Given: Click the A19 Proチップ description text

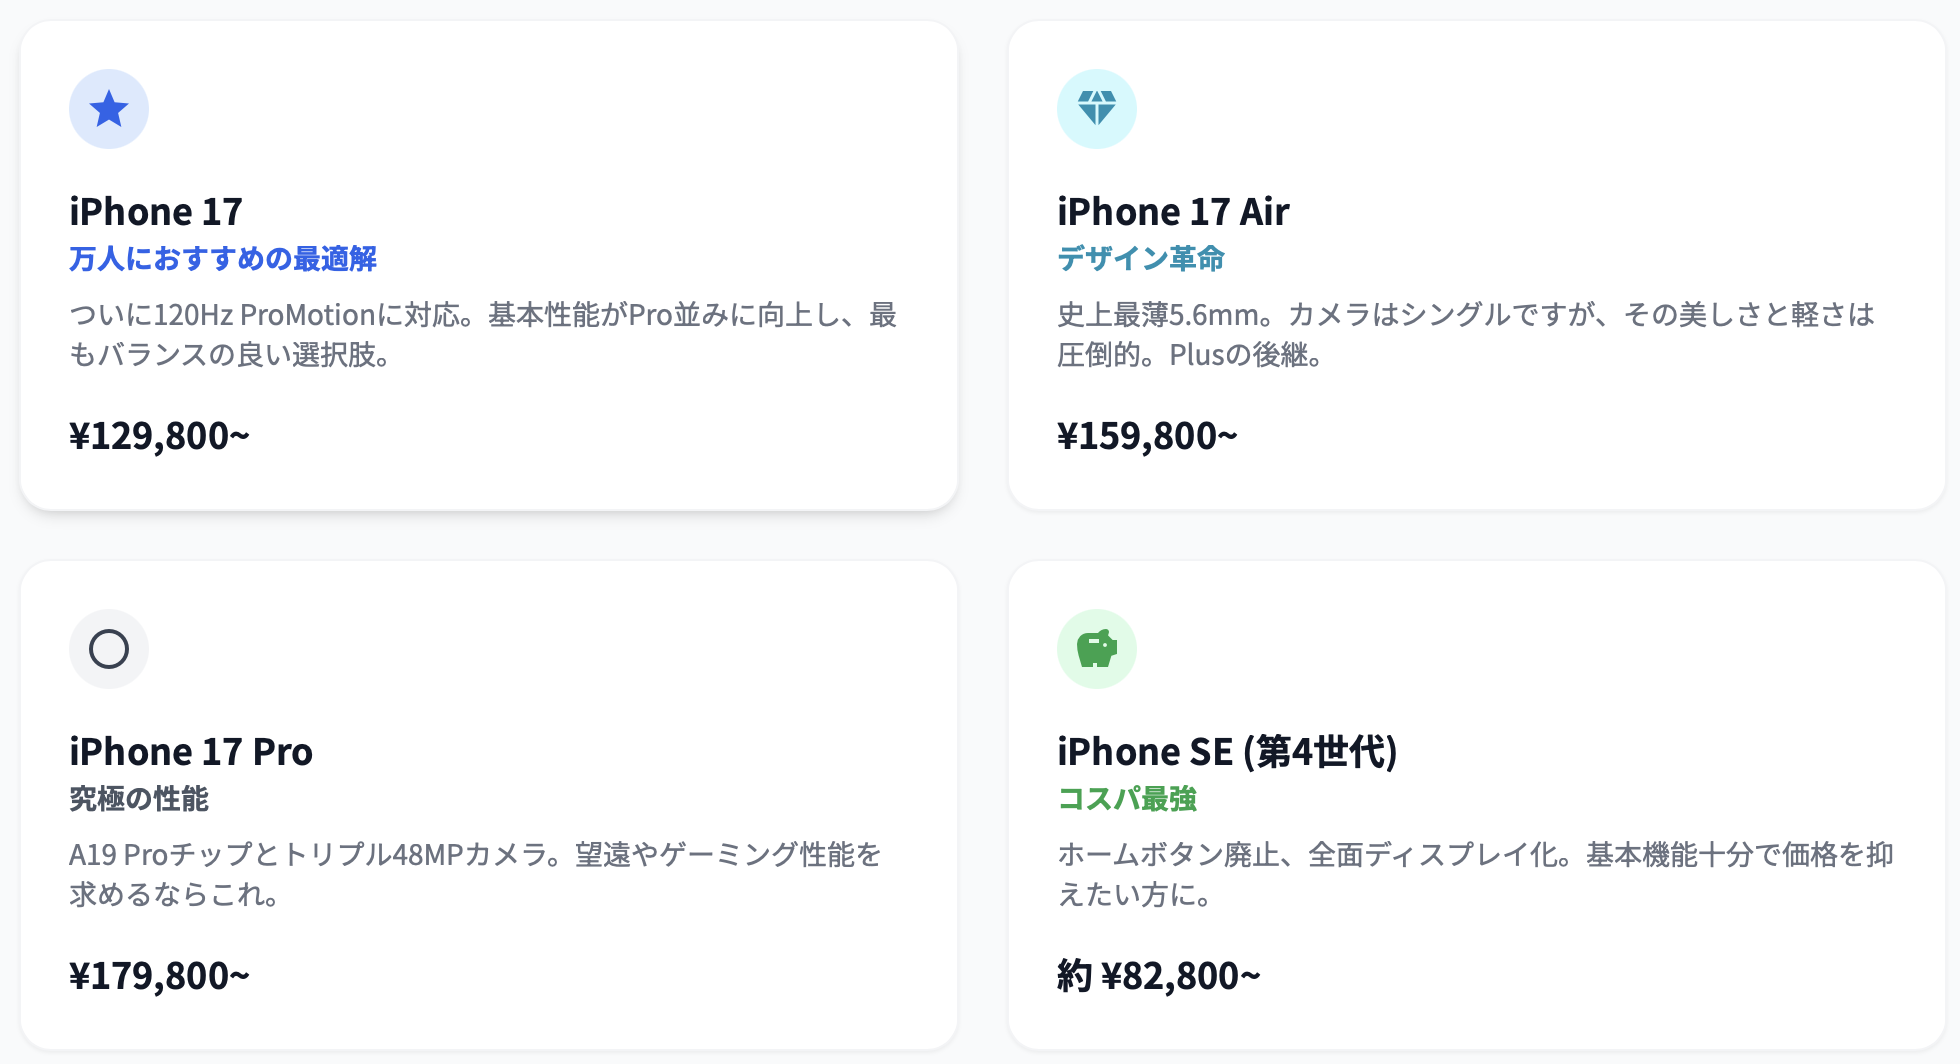Looking at the screenshot, I should (x=475, y=874).
